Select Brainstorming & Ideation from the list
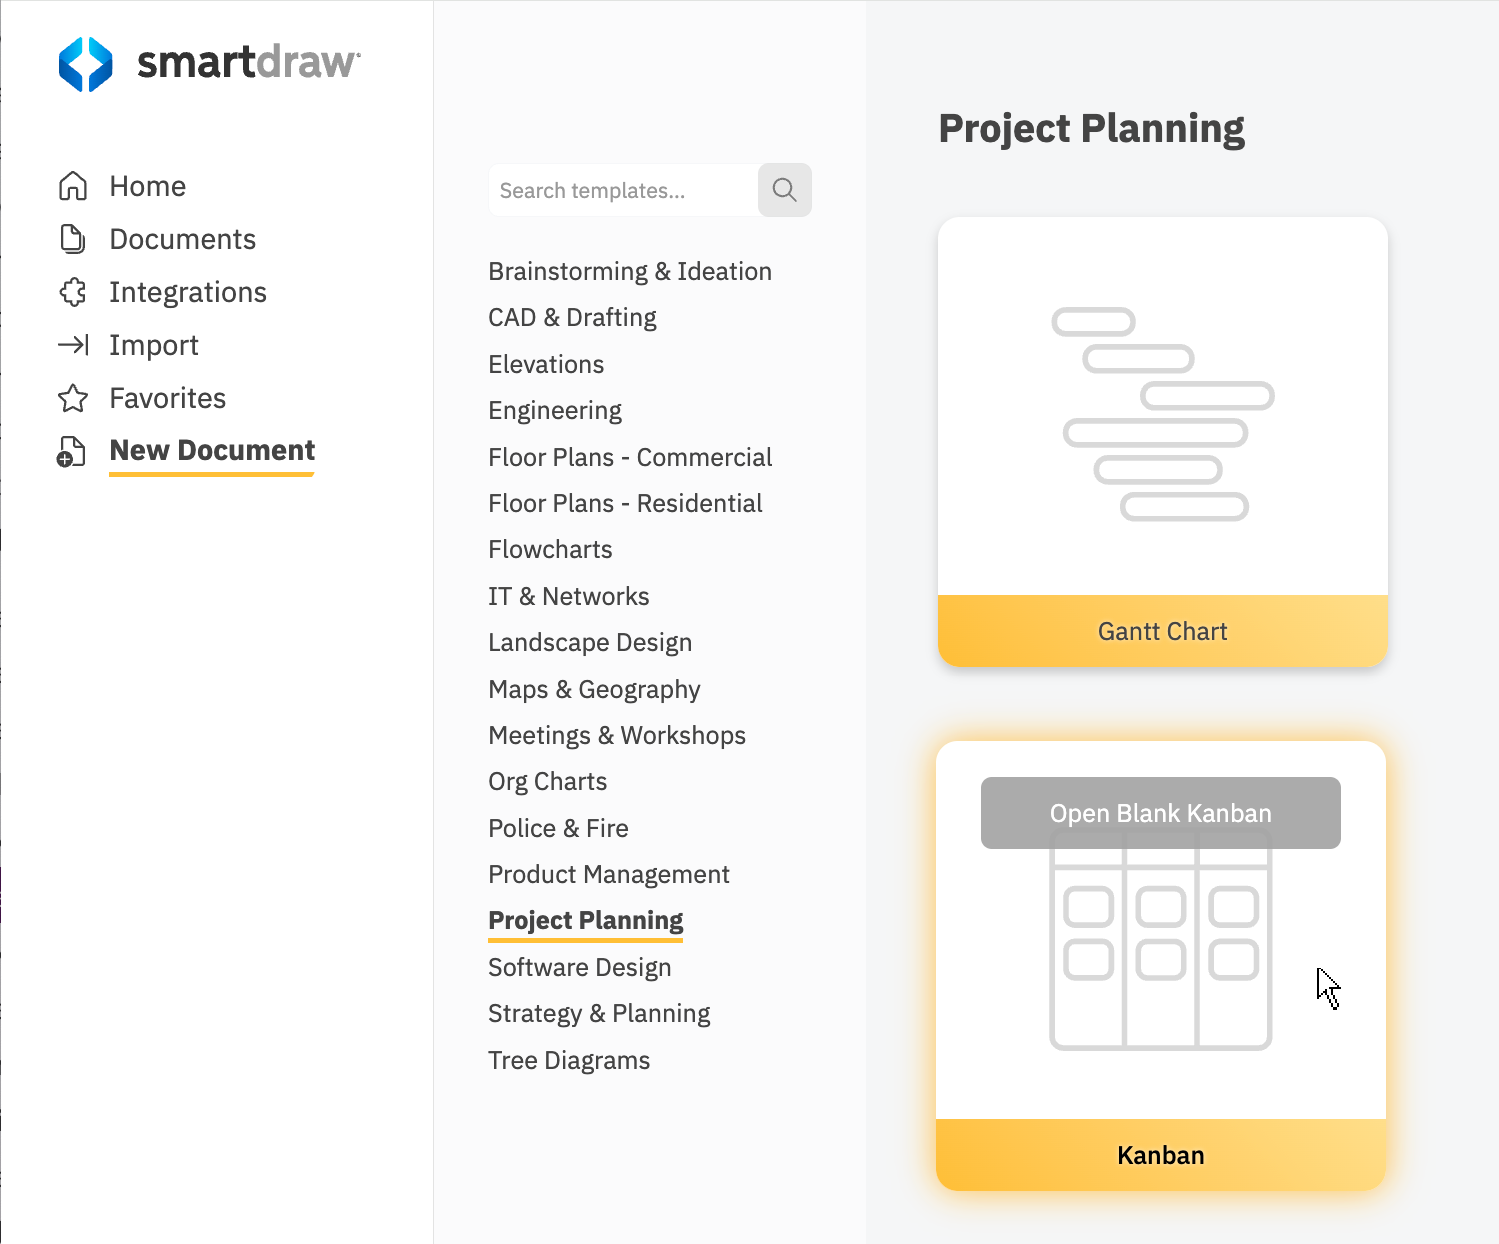Image resolution: width=1499 pixels, height=1244 pixels. 629,271
